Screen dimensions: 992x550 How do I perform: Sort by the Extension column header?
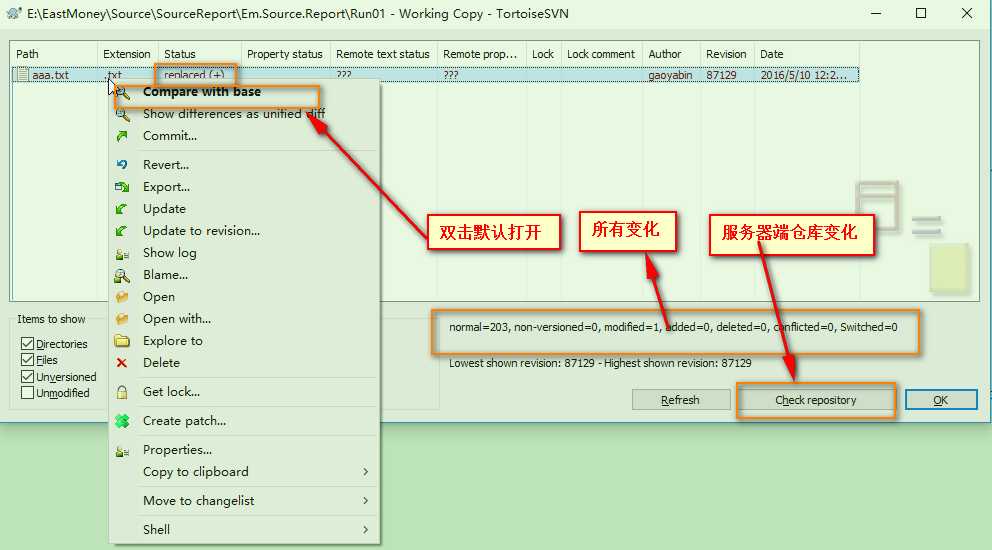(127, 54)
